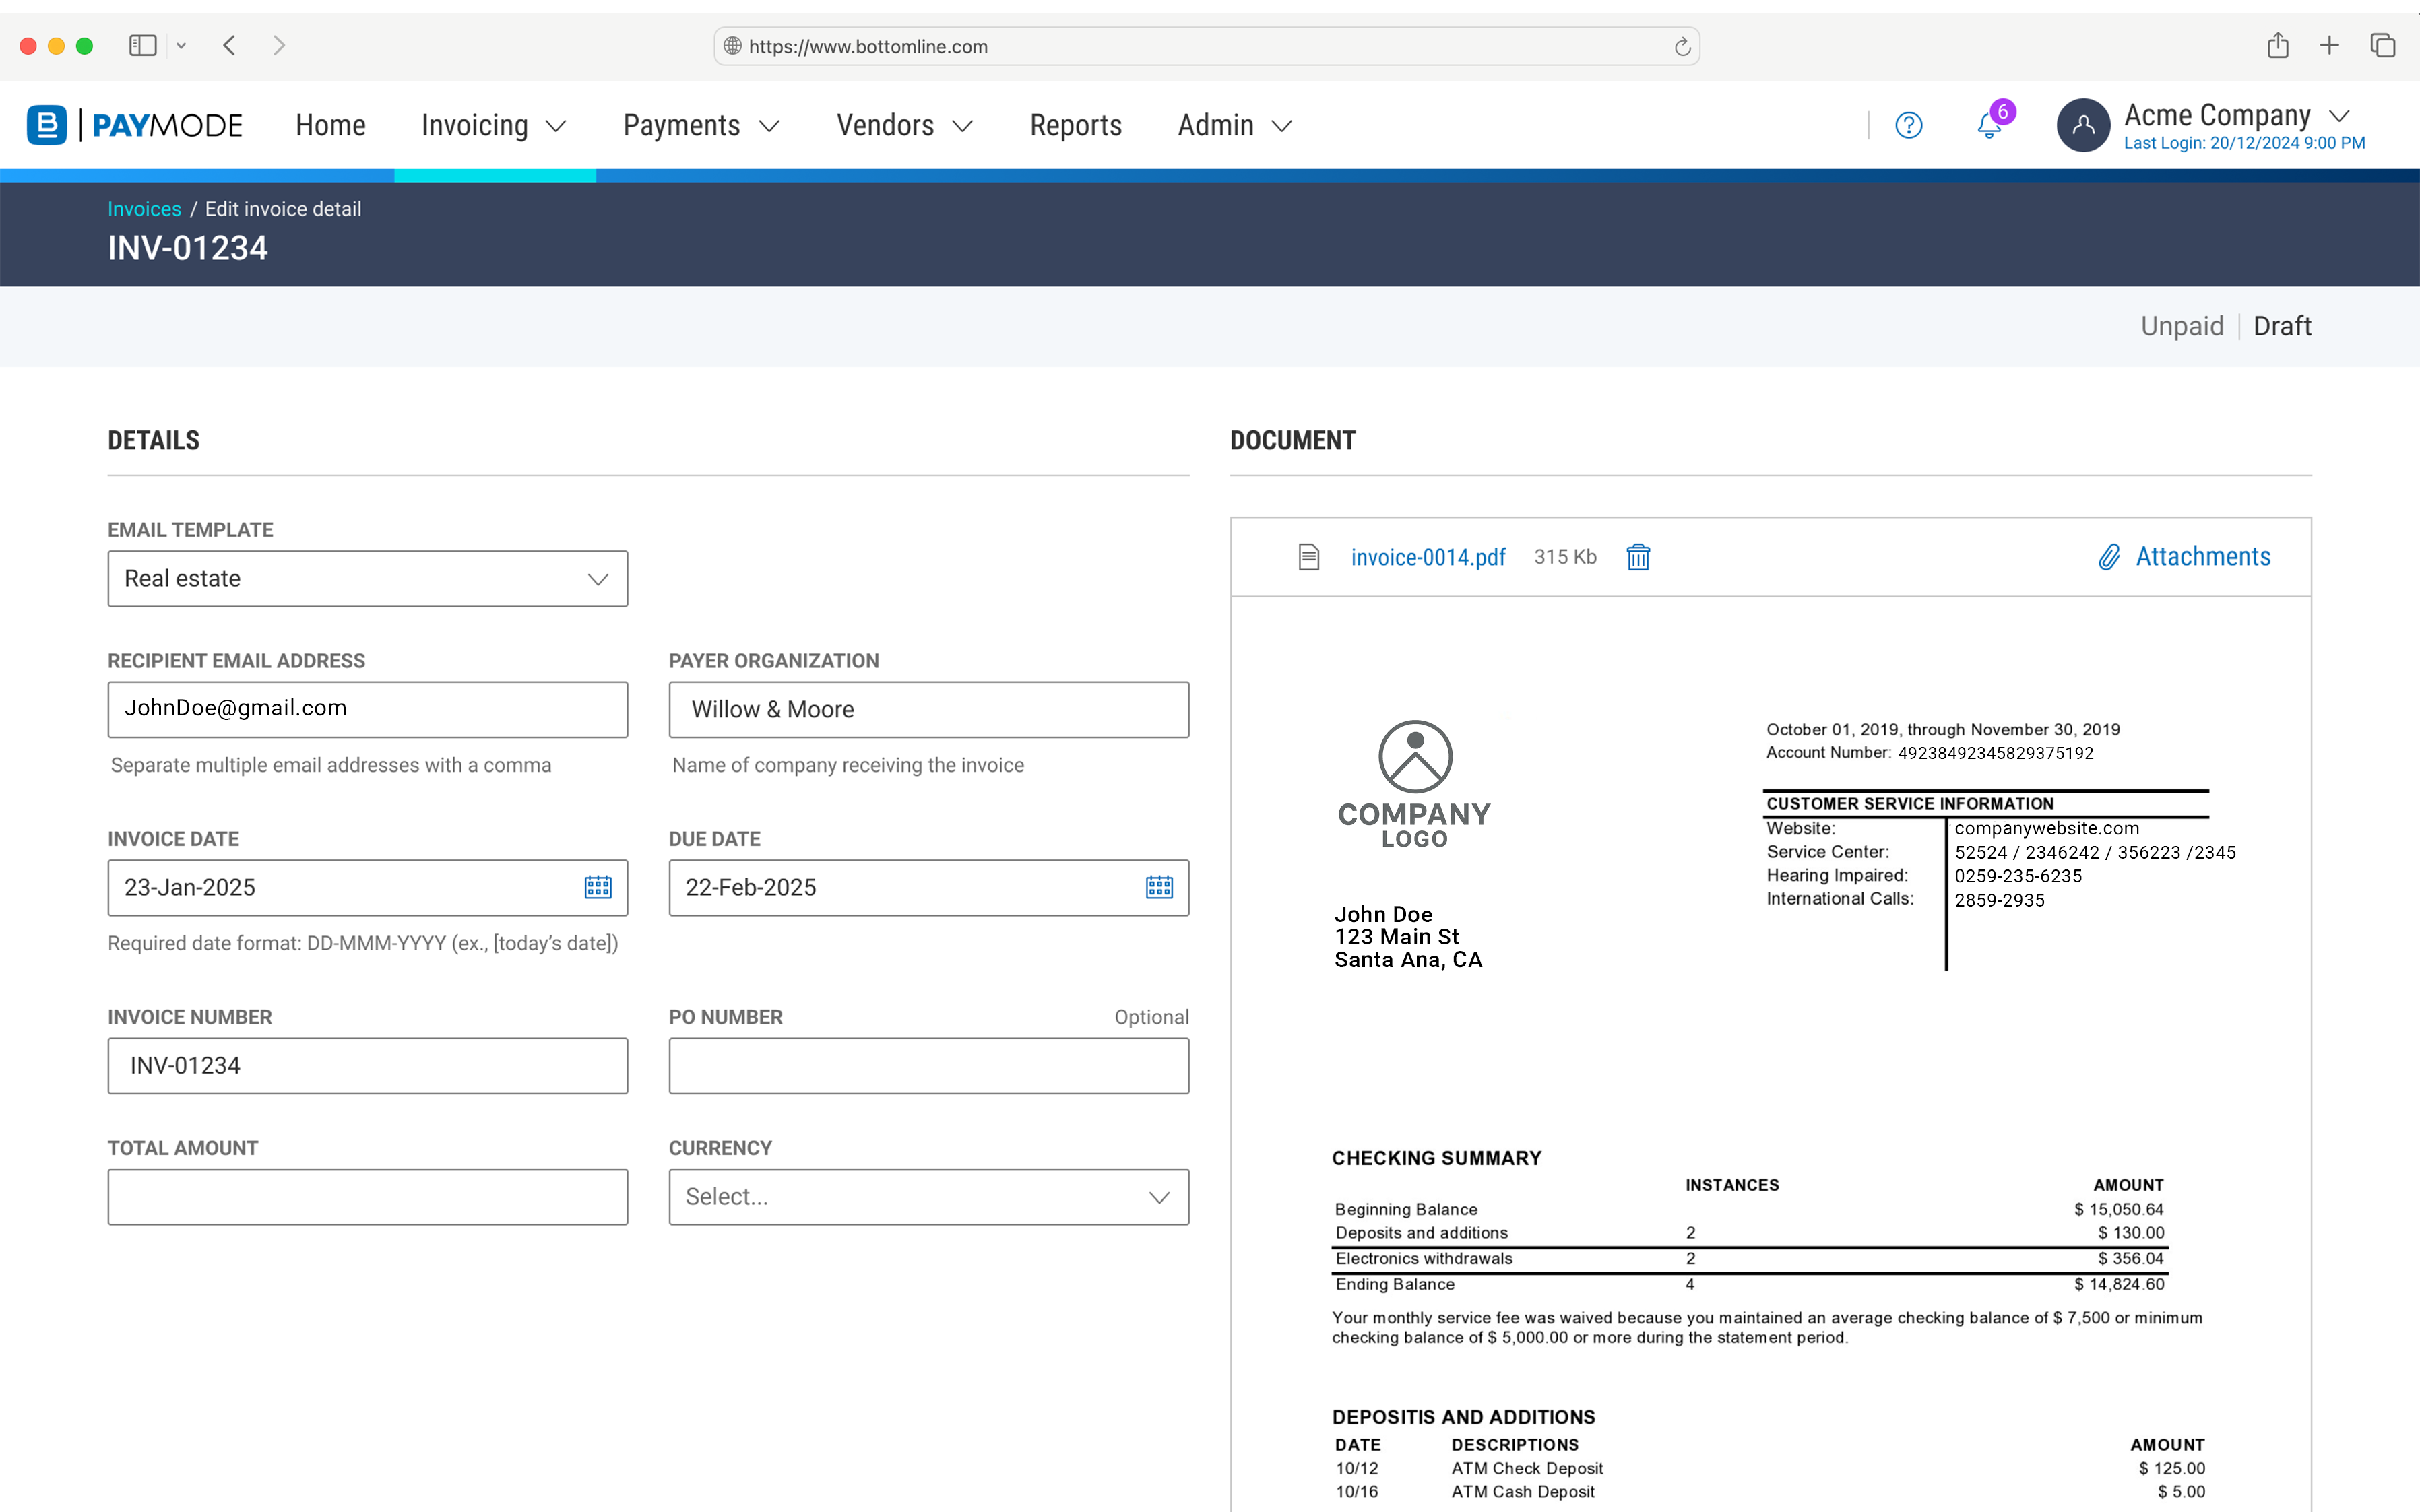Reload the page with refresh icon
The width and height of the screenshot is (2420, 1512).
click(1682, 46)
